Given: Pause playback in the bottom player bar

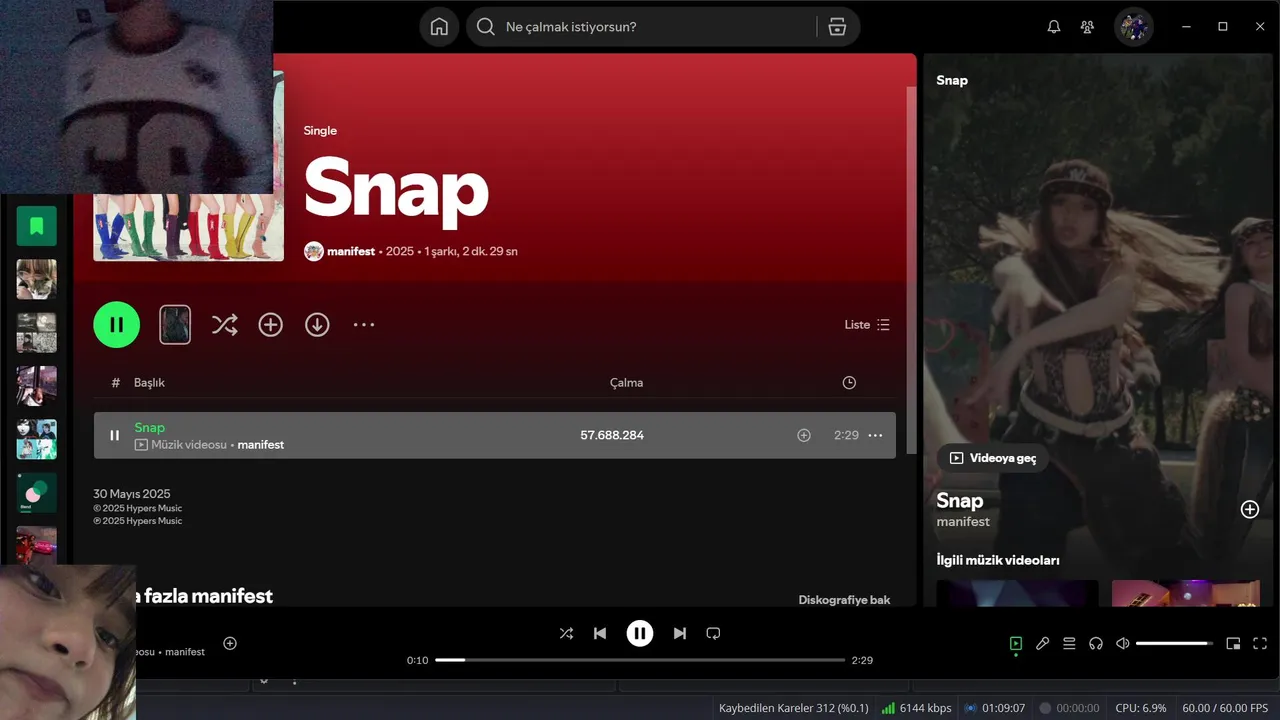Looking at the screenshot, I should click(x=640, y=633).
